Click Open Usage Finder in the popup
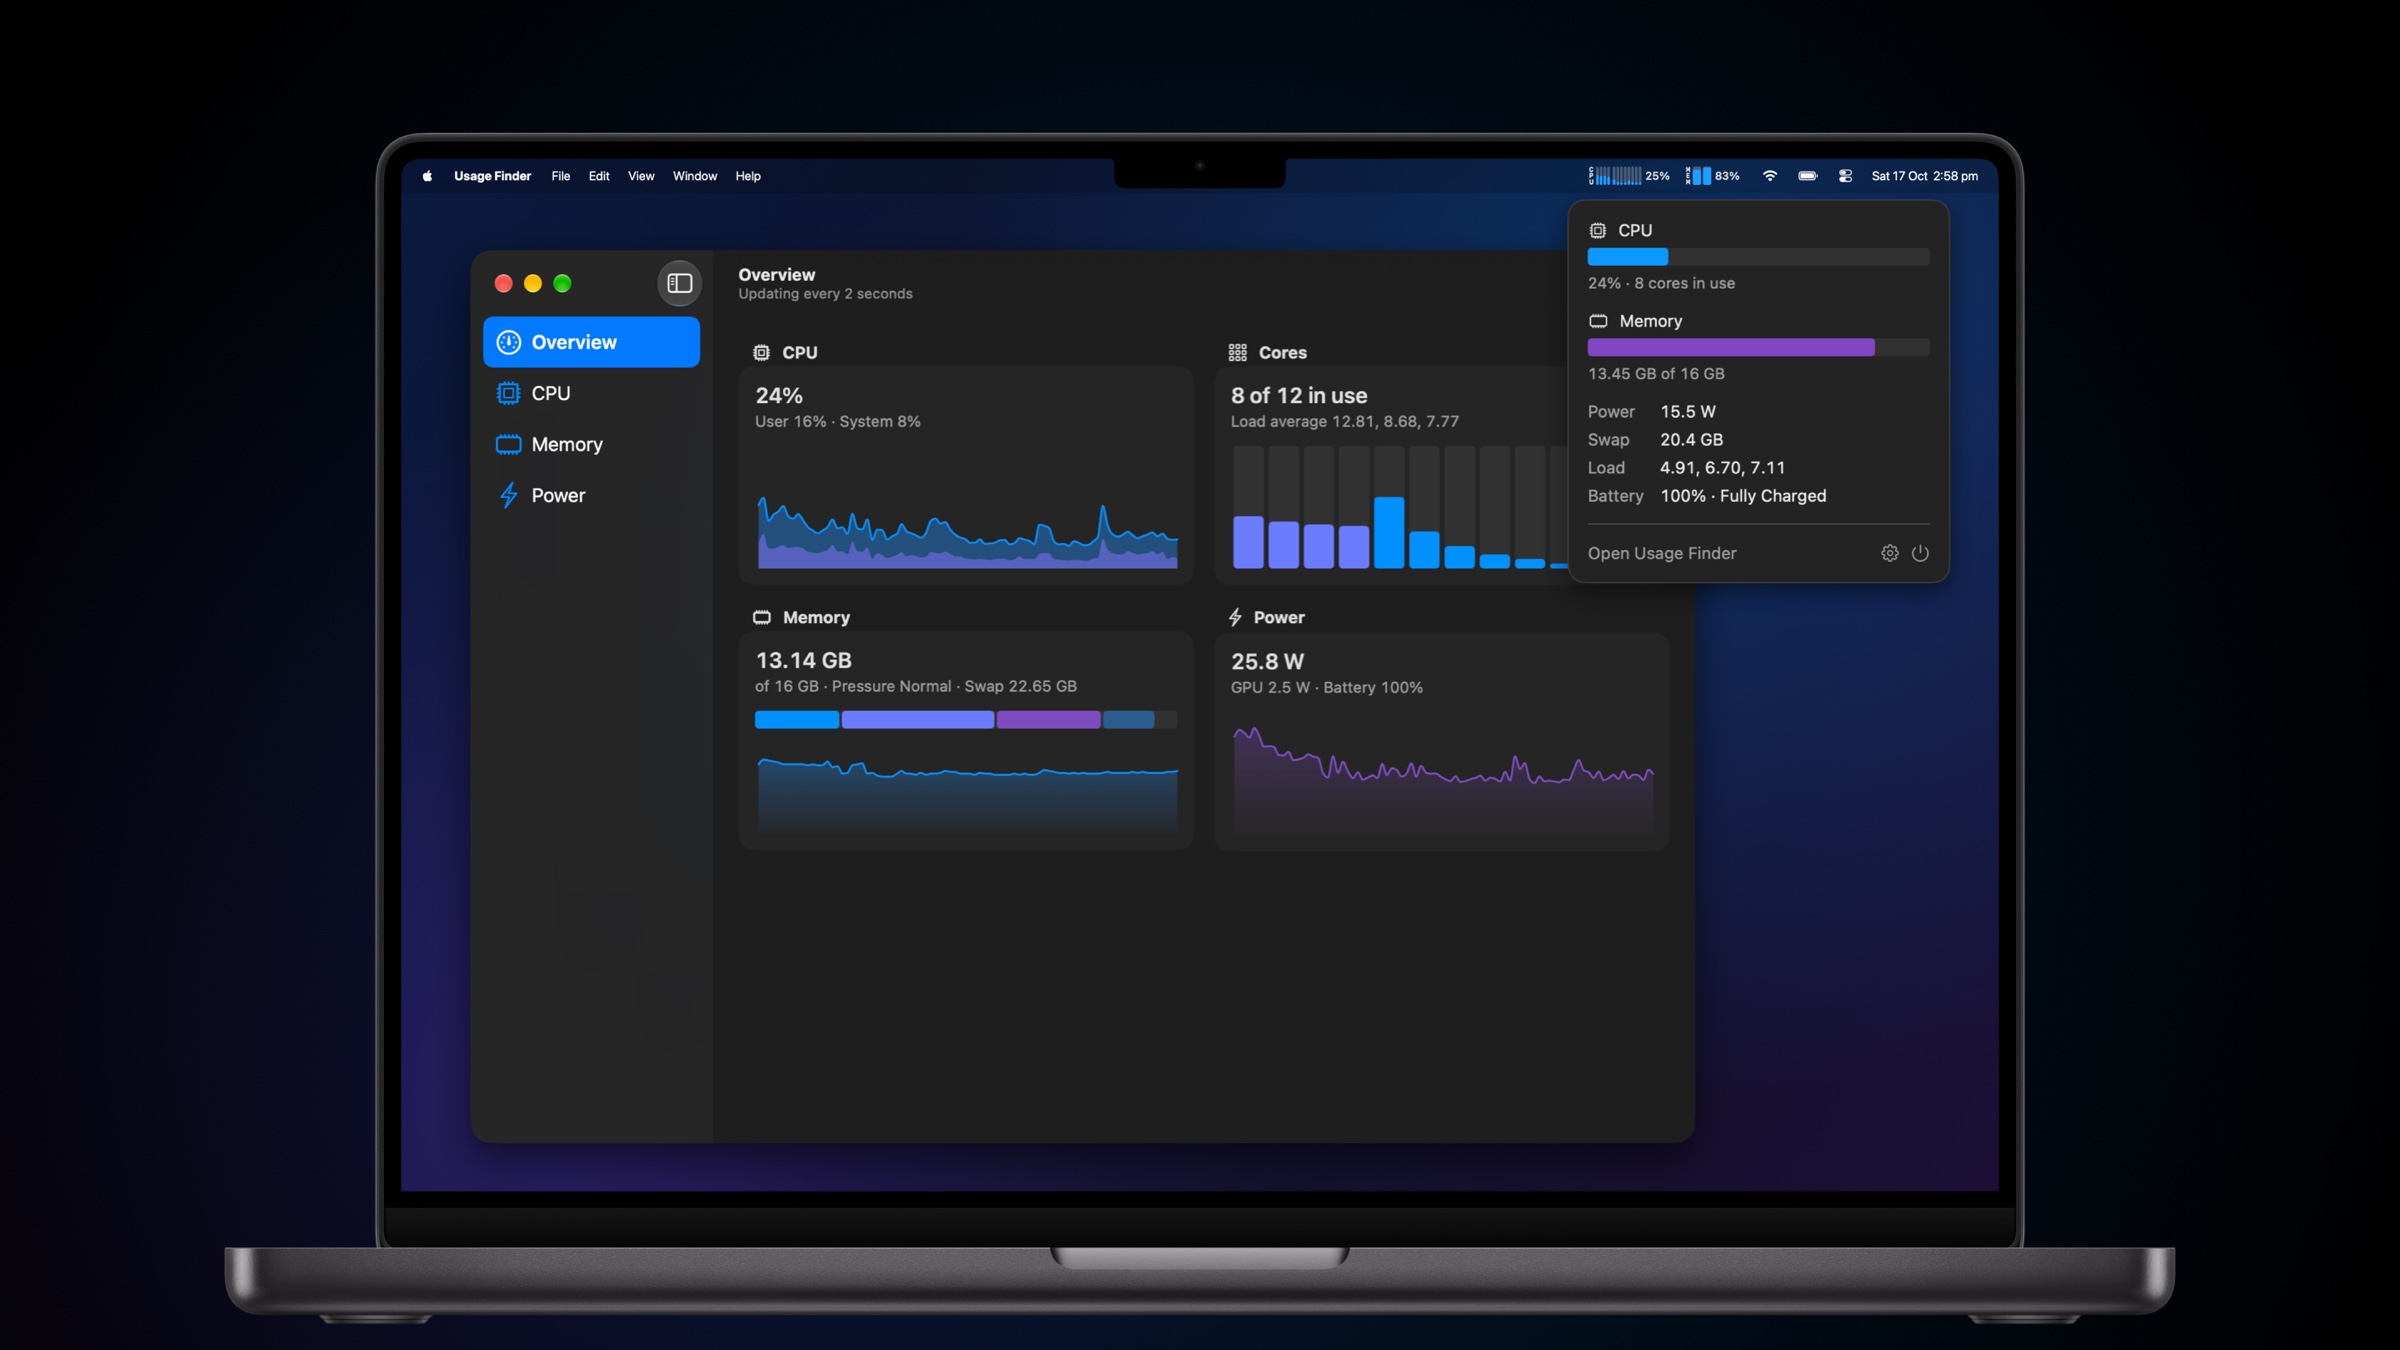 pyautogui.click(x=1661, y=553)
